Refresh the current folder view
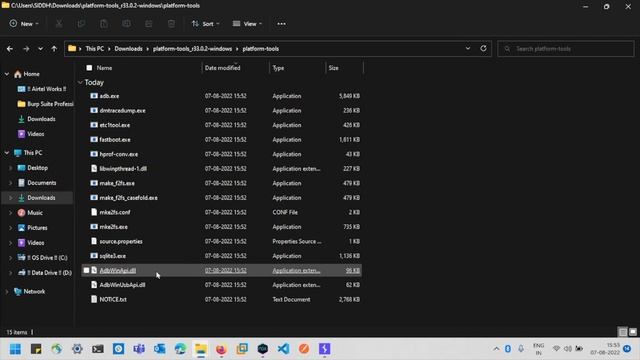The height and width of the screenshot is (360, 640). 483,48
